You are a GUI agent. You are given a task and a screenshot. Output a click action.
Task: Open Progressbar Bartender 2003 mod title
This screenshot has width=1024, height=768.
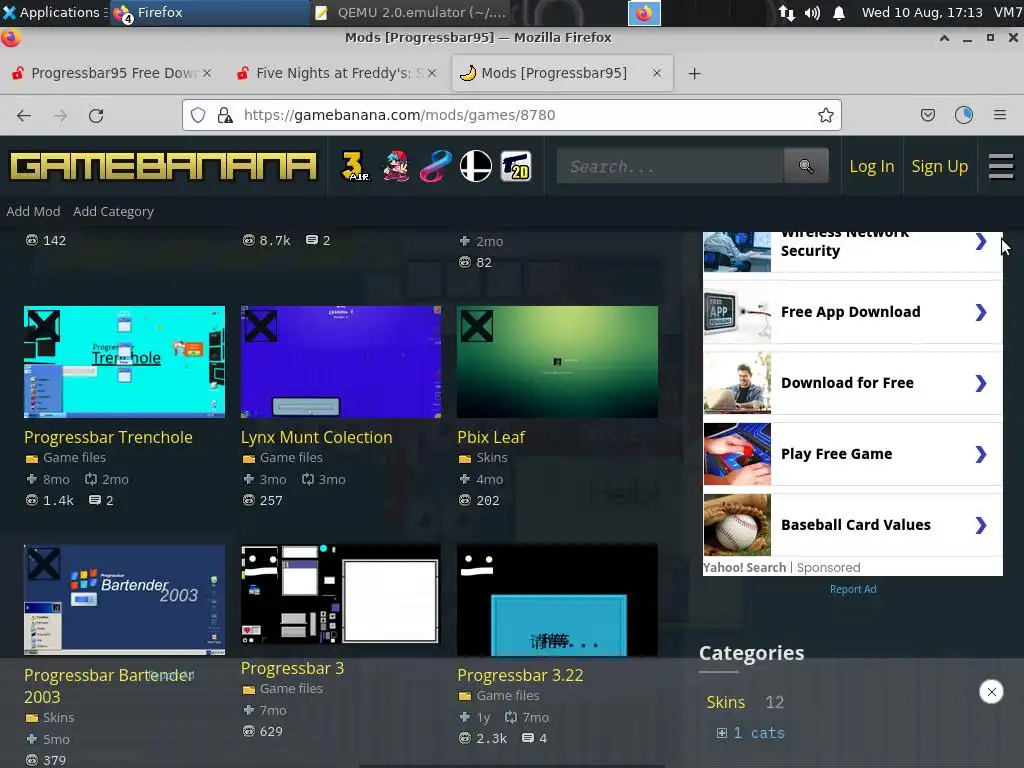pos(108,686)
